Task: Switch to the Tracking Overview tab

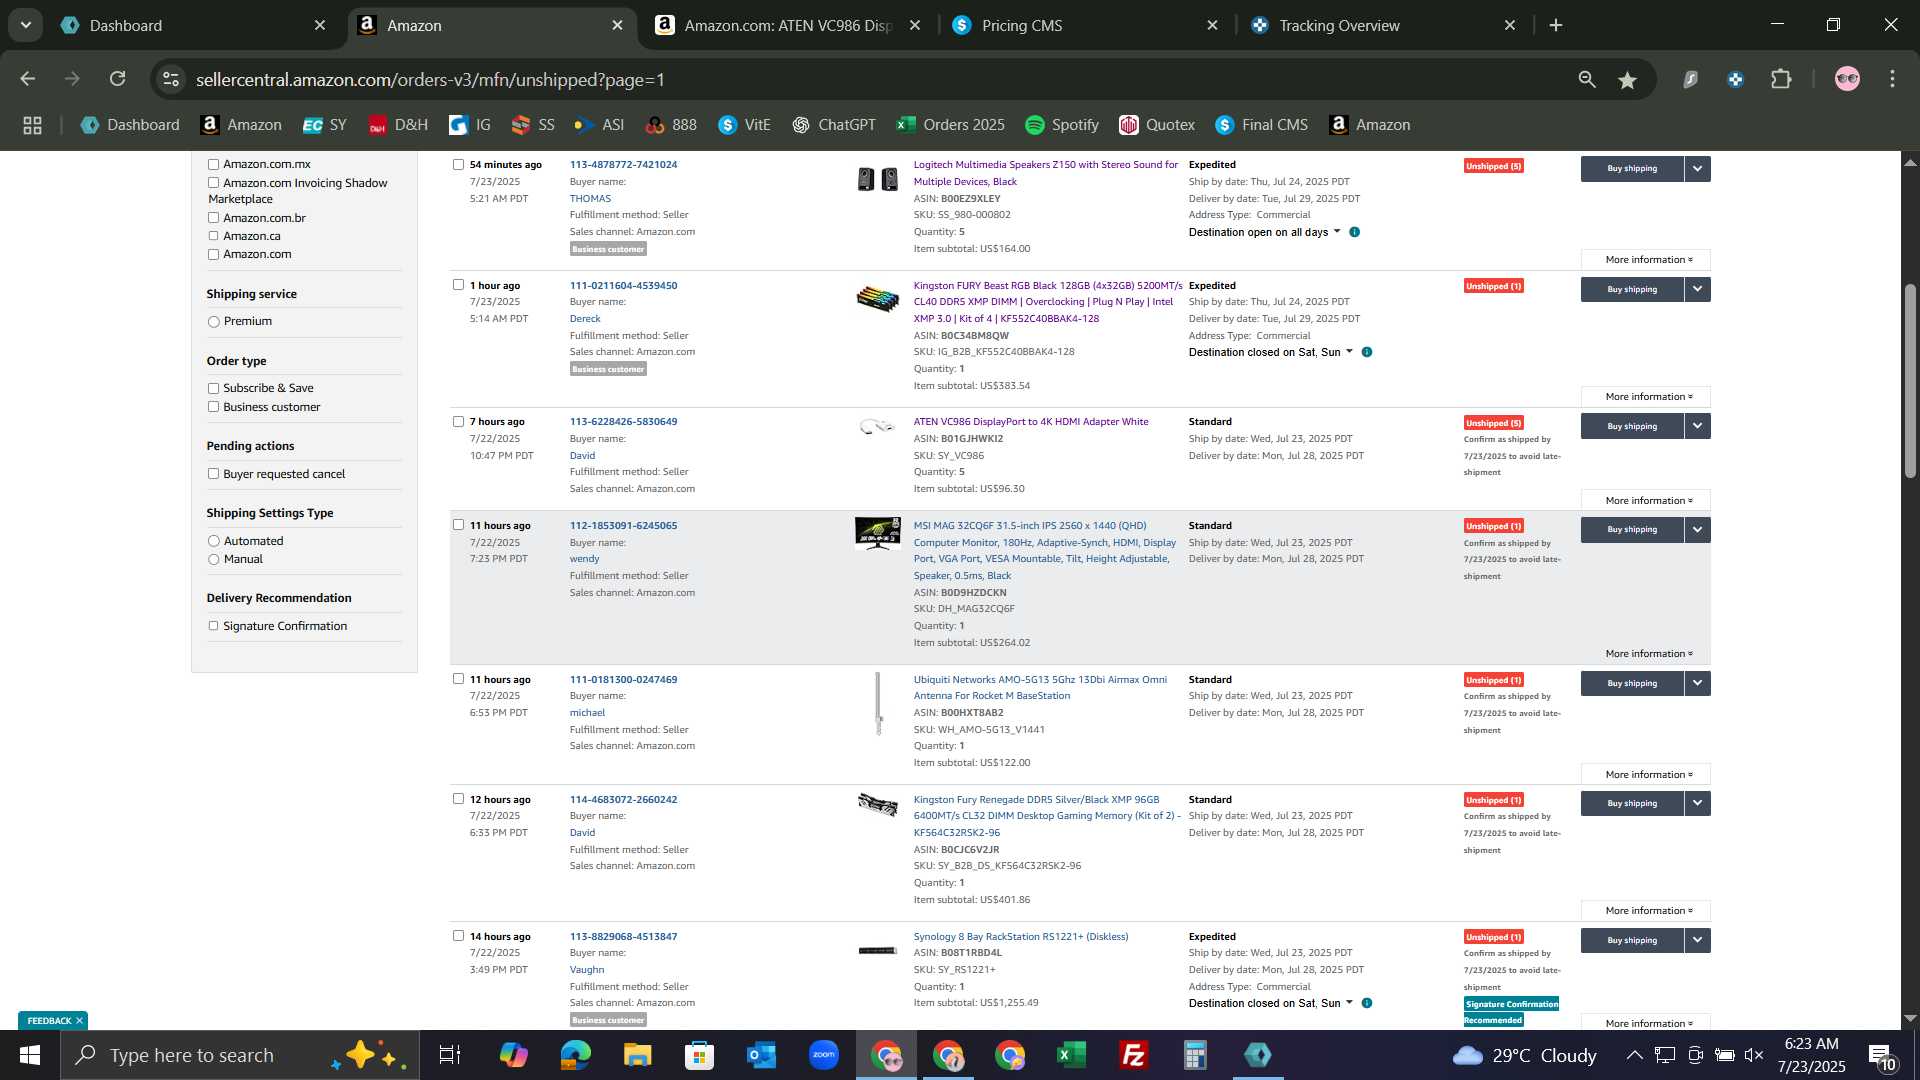Action: [x=1383, y=25]
